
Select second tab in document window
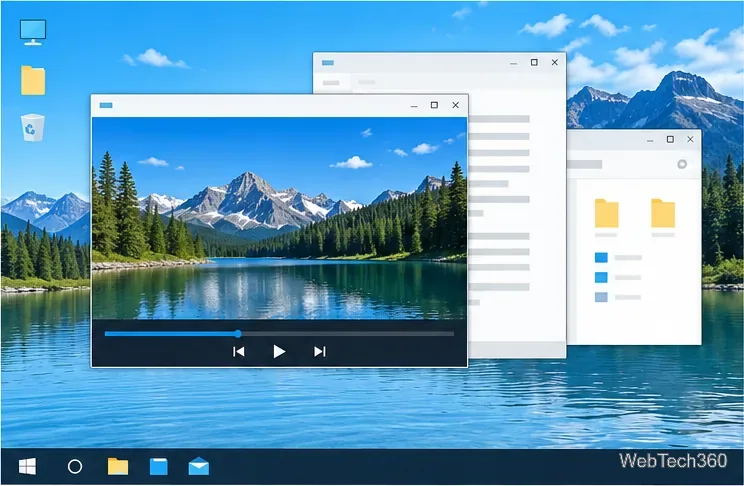pyautogui.click(x=367, y=82)
